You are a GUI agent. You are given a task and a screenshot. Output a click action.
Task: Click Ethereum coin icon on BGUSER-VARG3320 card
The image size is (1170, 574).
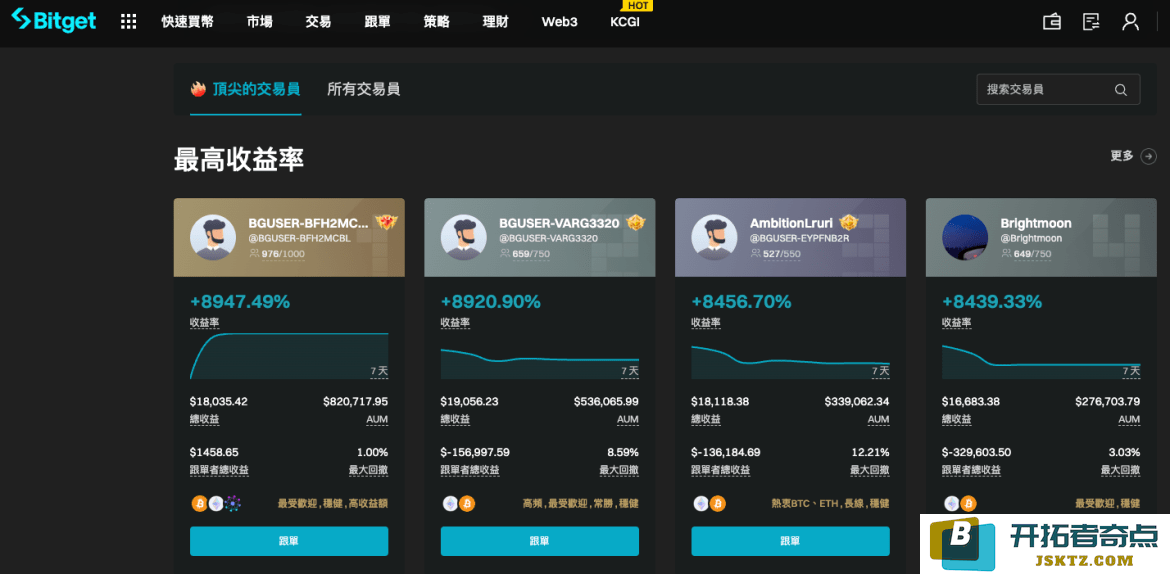point(450,504)
